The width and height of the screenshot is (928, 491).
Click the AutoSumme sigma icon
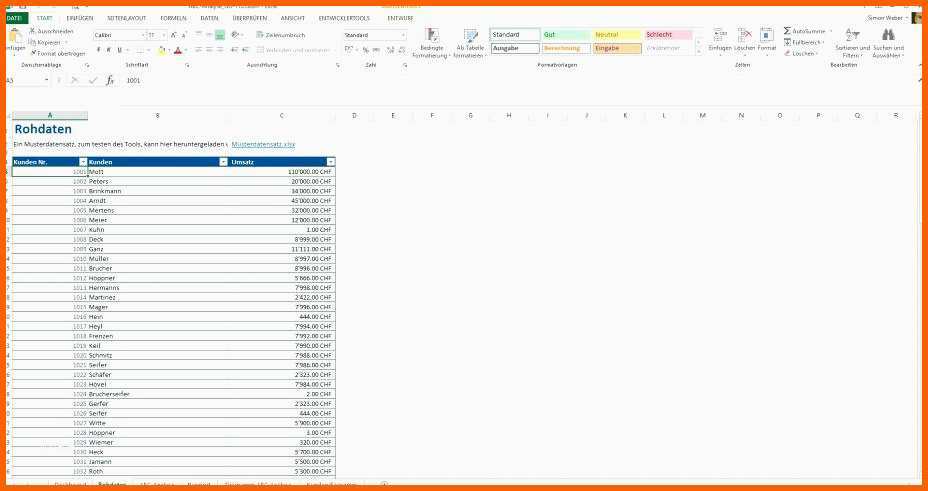pyautogui.click(x=787, y=31)
